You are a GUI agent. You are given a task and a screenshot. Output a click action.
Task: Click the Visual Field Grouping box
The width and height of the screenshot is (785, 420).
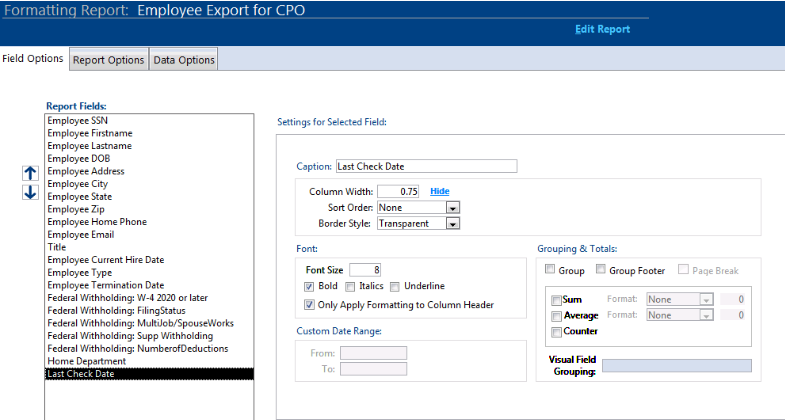pyautogui.click(x=677, y=365)
